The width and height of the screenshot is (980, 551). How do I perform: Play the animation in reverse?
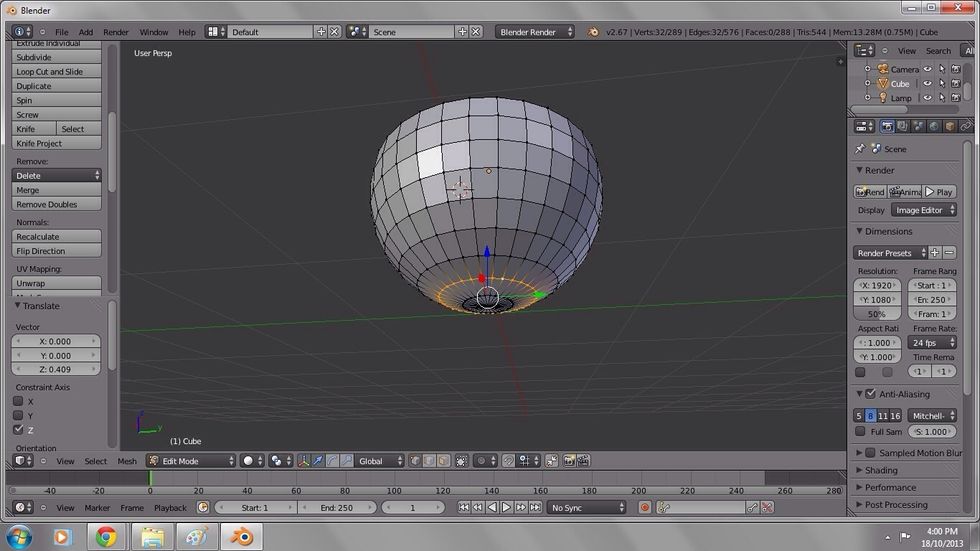click(x=492, y=508)
